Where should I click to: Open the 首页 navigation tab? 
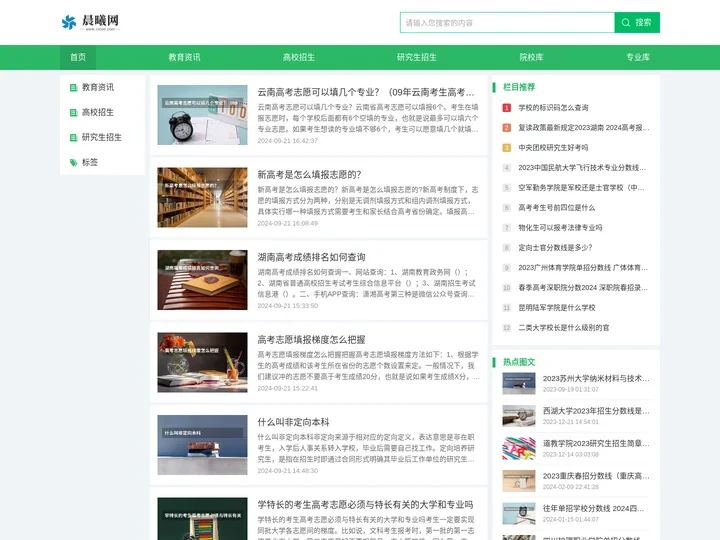click(x=78, y=57)
